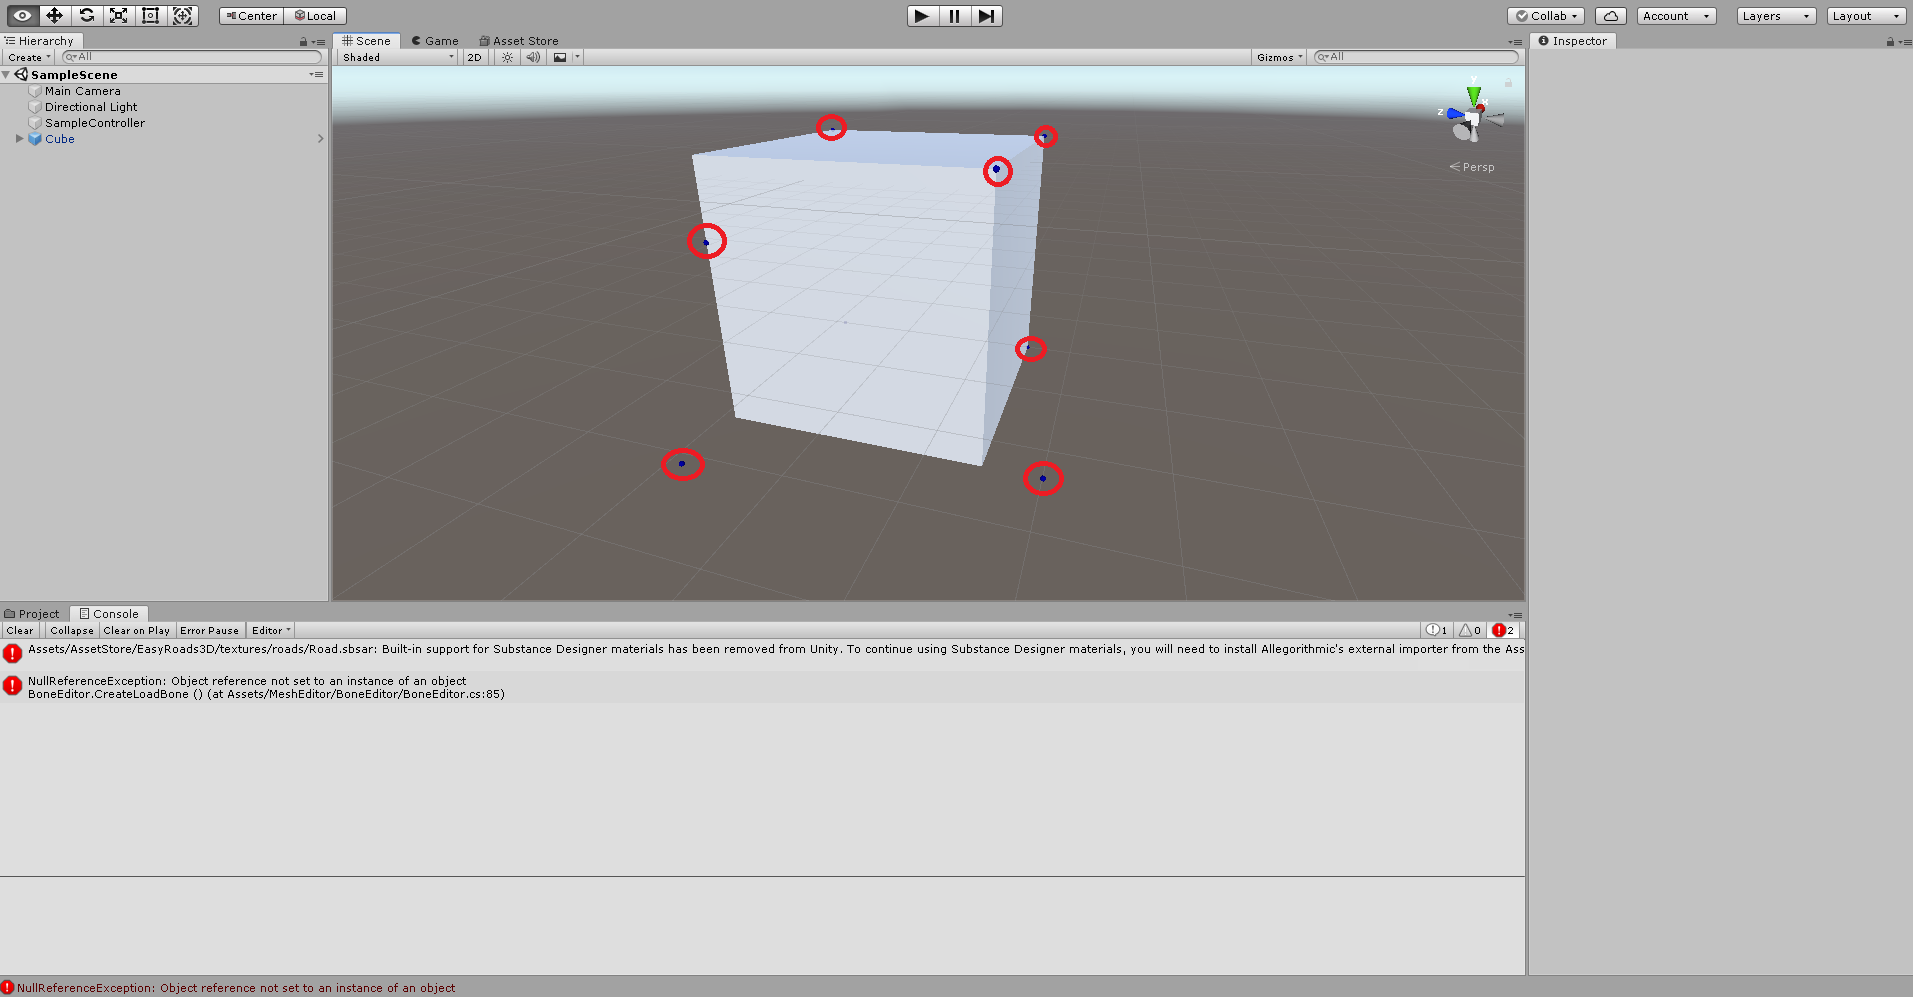Open the Shaded draw mode dropdown
The image size is (1913, 997).
(x=397, y=57)
